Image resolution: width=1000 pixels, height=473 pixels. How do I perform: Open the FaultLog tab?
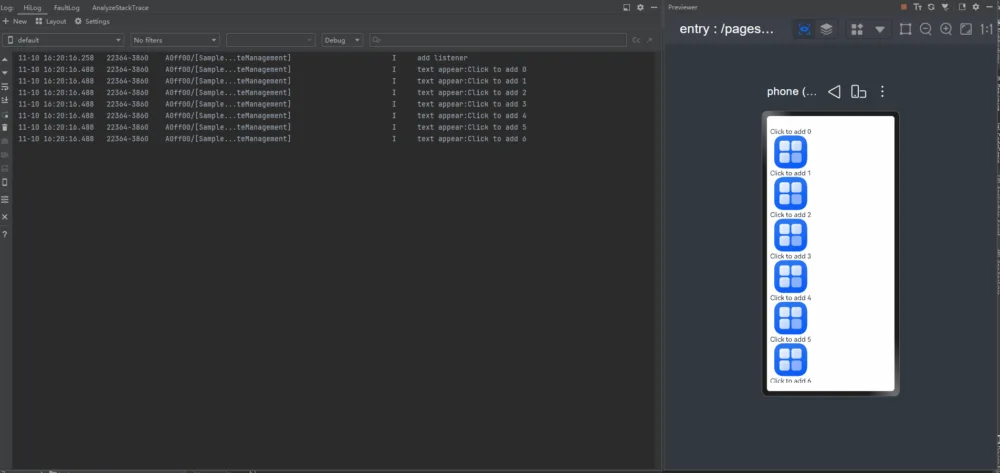67,8
